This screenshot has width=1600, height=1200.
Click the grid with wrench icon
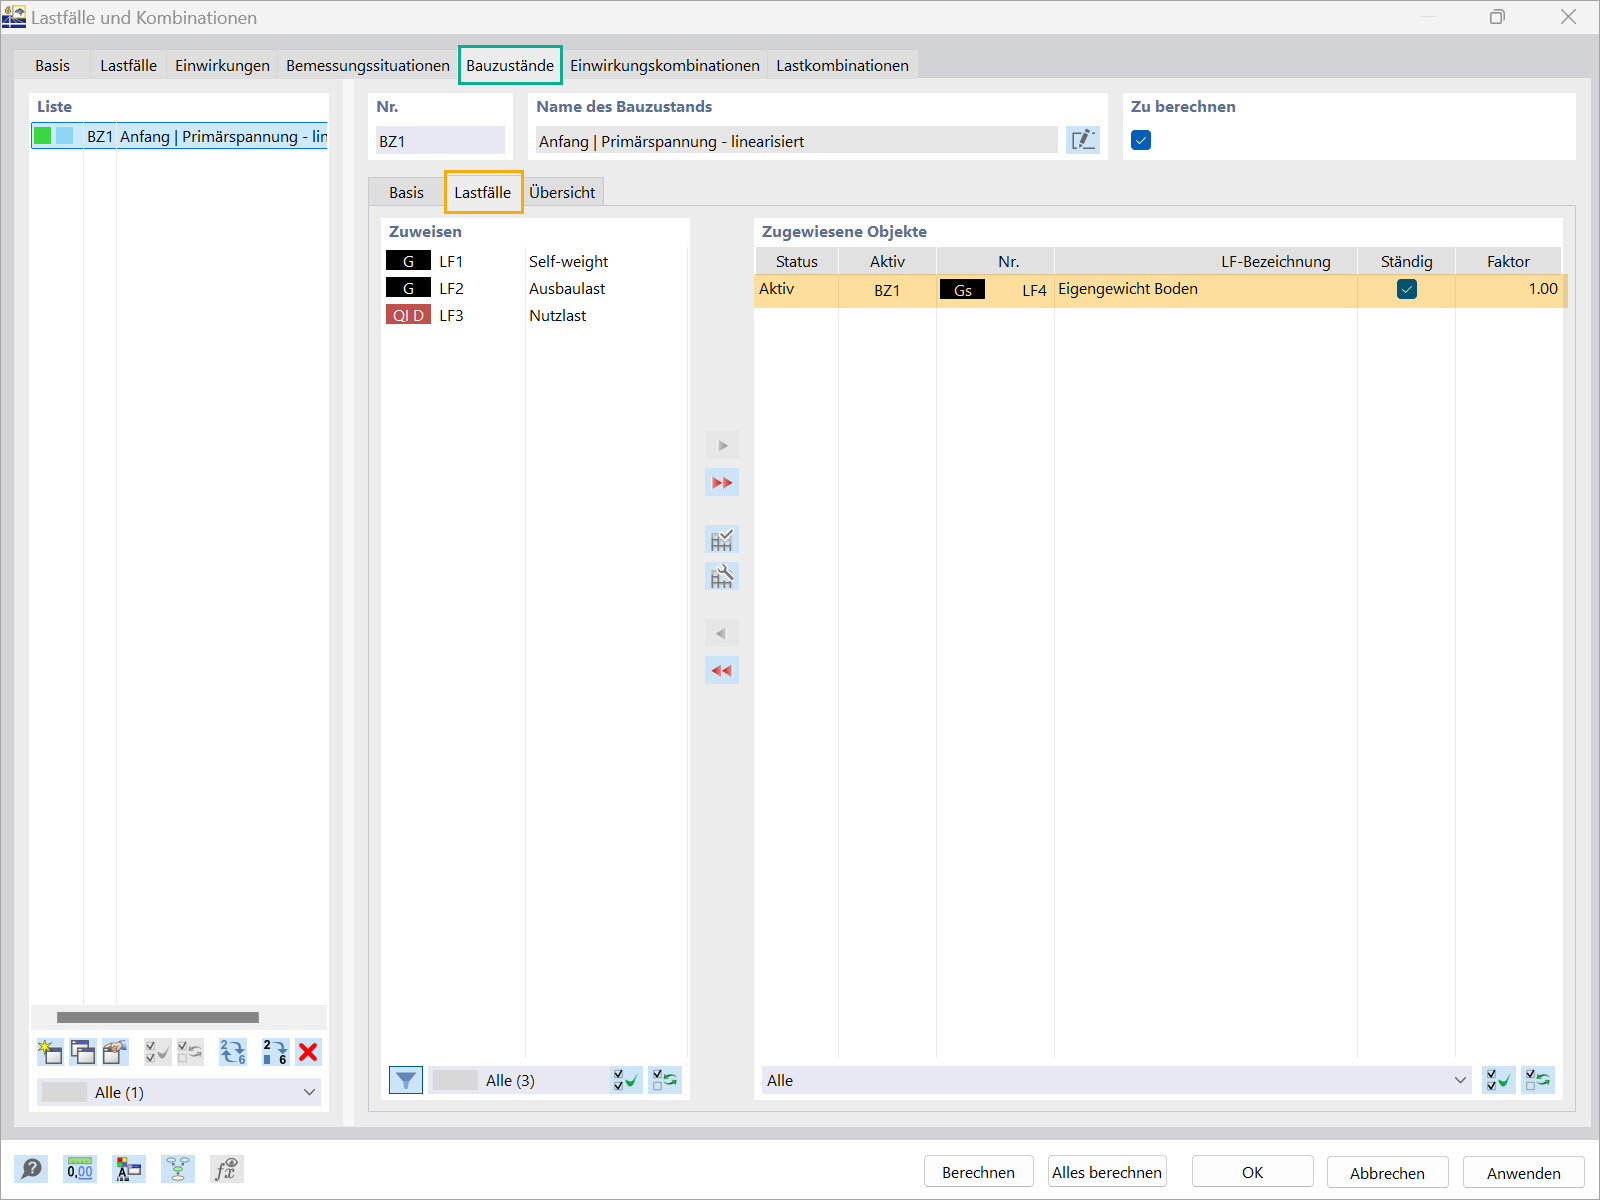click(722, 576)
